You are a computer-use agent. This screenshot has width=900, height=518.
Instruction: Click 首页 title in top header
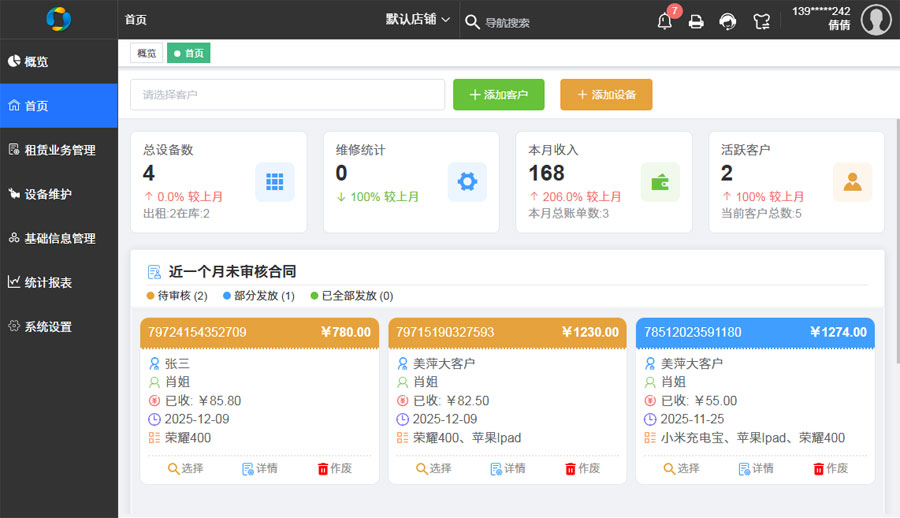point(135,20)
